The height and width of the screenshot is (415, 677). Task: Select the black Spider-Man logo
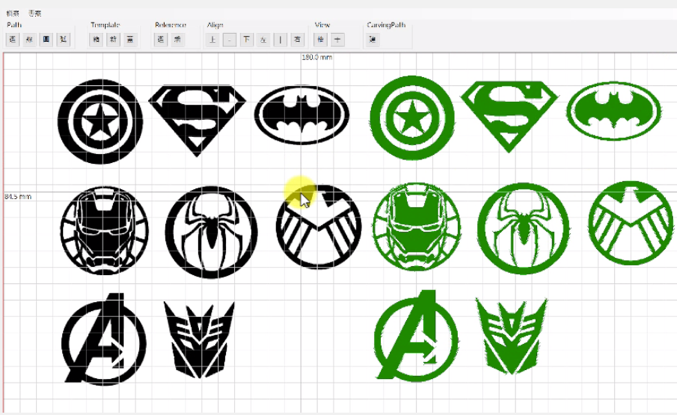(x=211, y=232)
